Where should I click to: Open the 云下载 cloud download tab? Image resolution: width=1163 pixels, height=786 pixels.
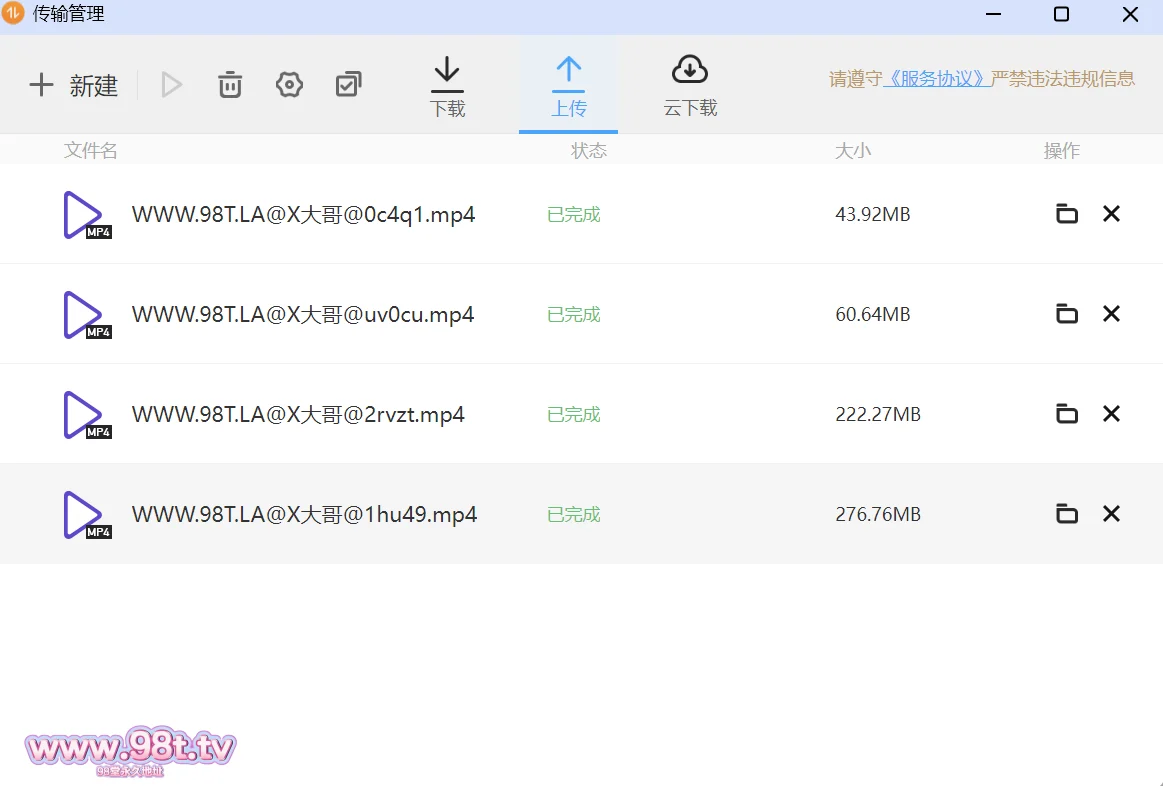click(690, 87)
